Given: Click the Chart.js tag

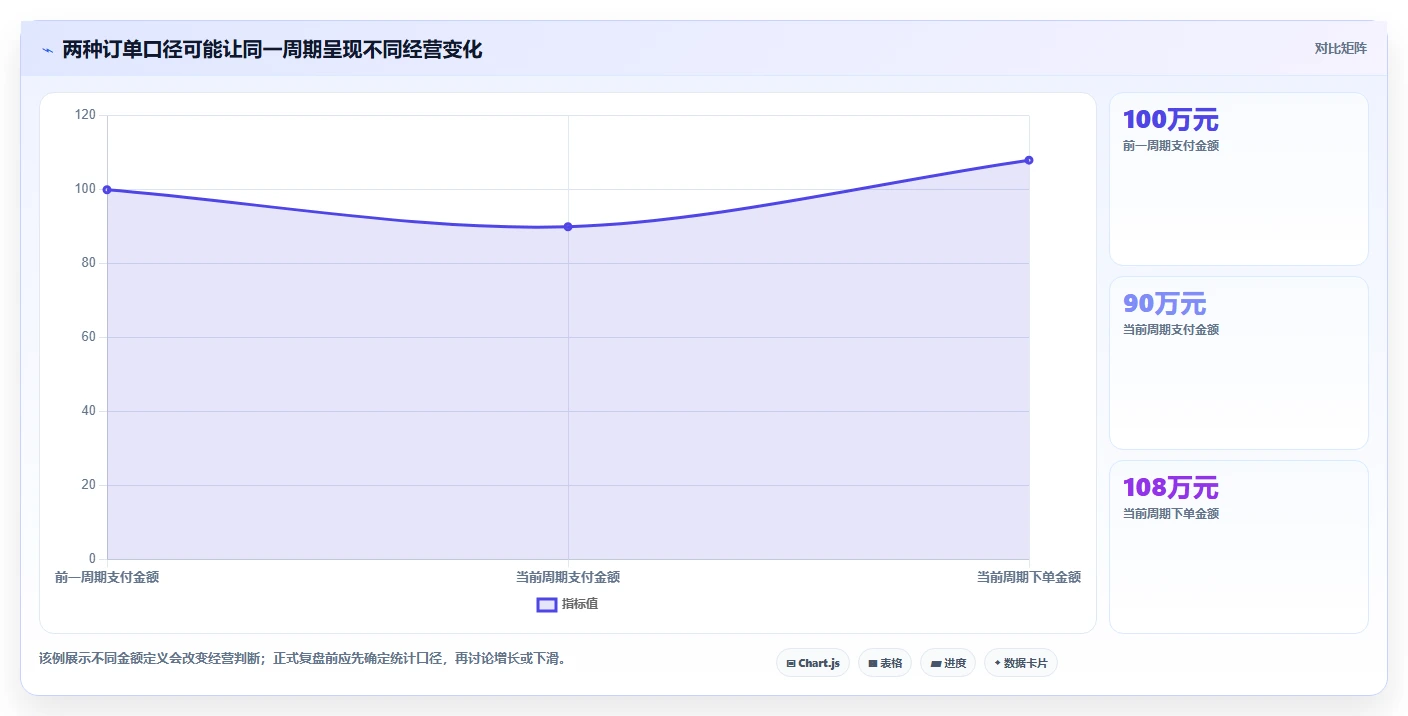Looking at the screenshot, I should click(x=813, y=663).
